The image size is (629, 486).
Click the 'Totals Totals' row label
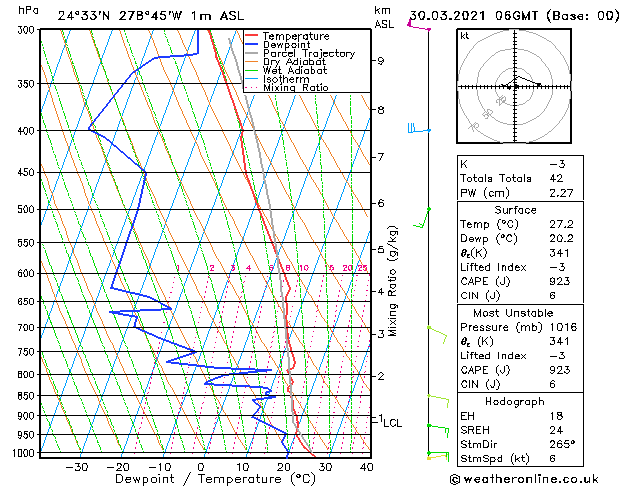point(496,178)
